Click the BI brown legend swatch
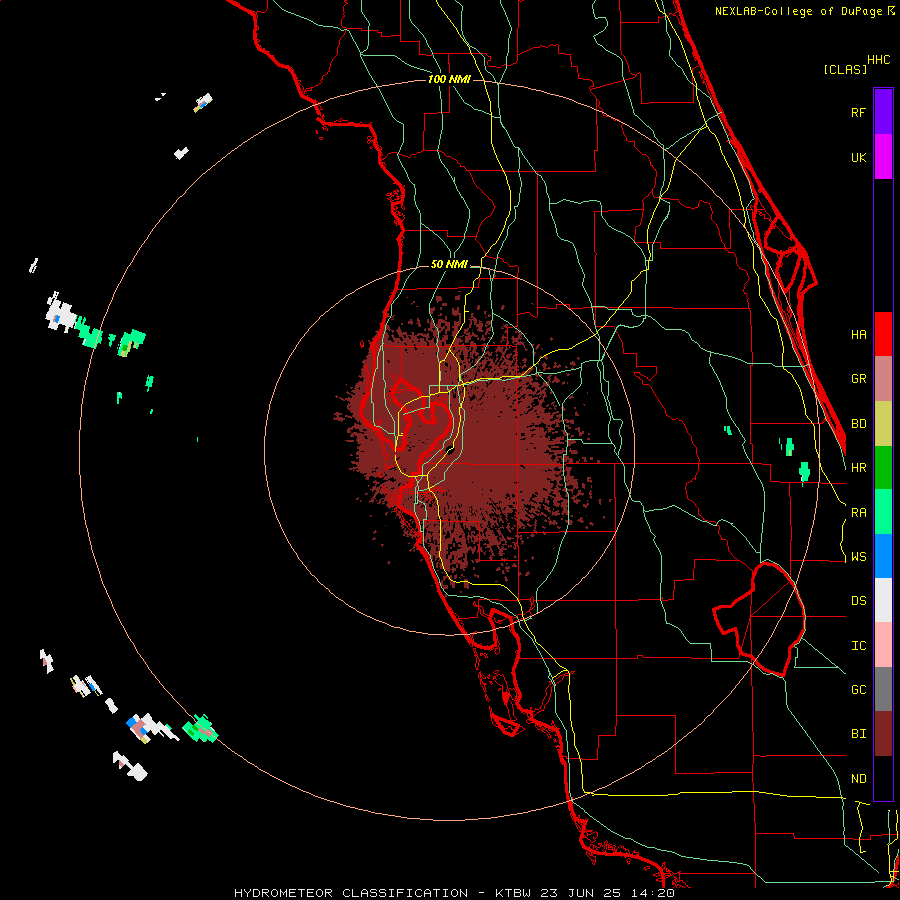This screenshot has height=900, width=900. pos(883,734)
